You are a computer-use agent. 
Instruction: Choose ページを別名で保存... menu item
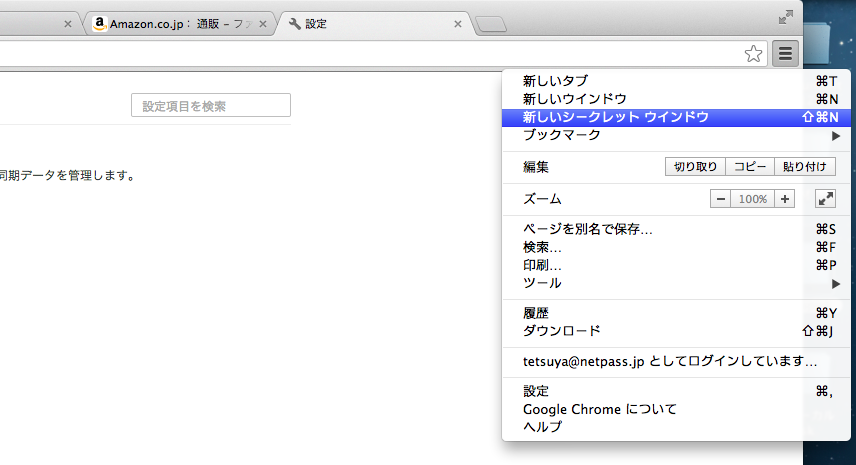pos(676,229)
